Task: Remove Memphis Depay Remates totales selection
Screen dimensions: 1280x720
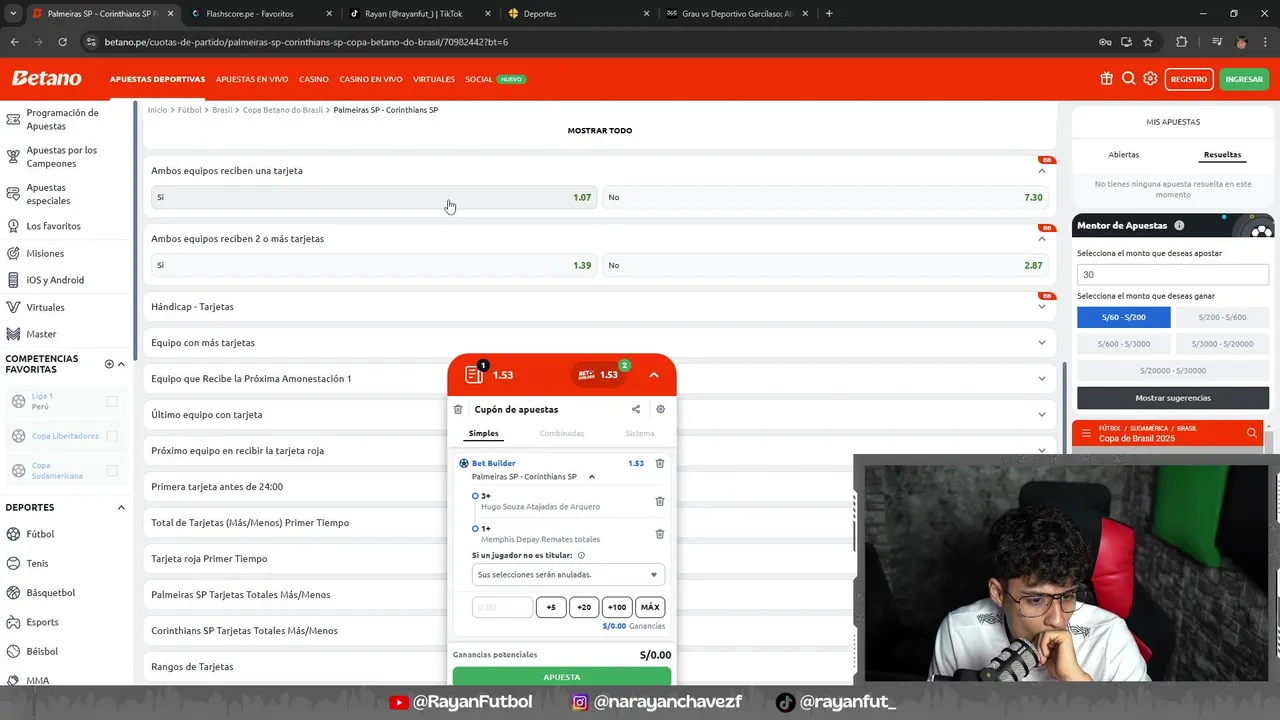Action: [x=659, y=534]
